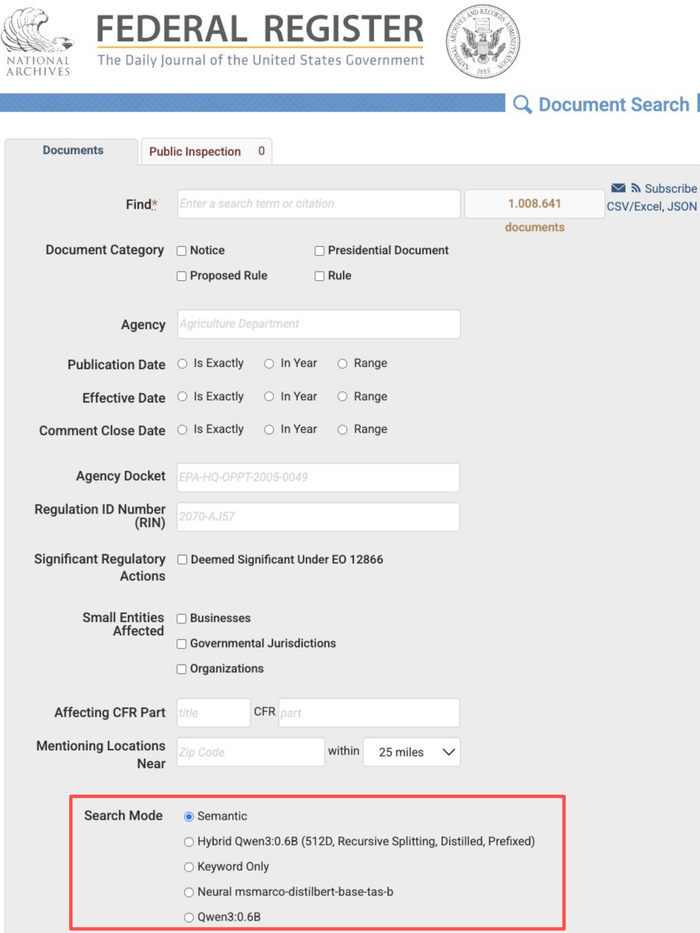Open the 25 miles distance dropdown
Screen dimensions: 700x933
tap(411, 752)
